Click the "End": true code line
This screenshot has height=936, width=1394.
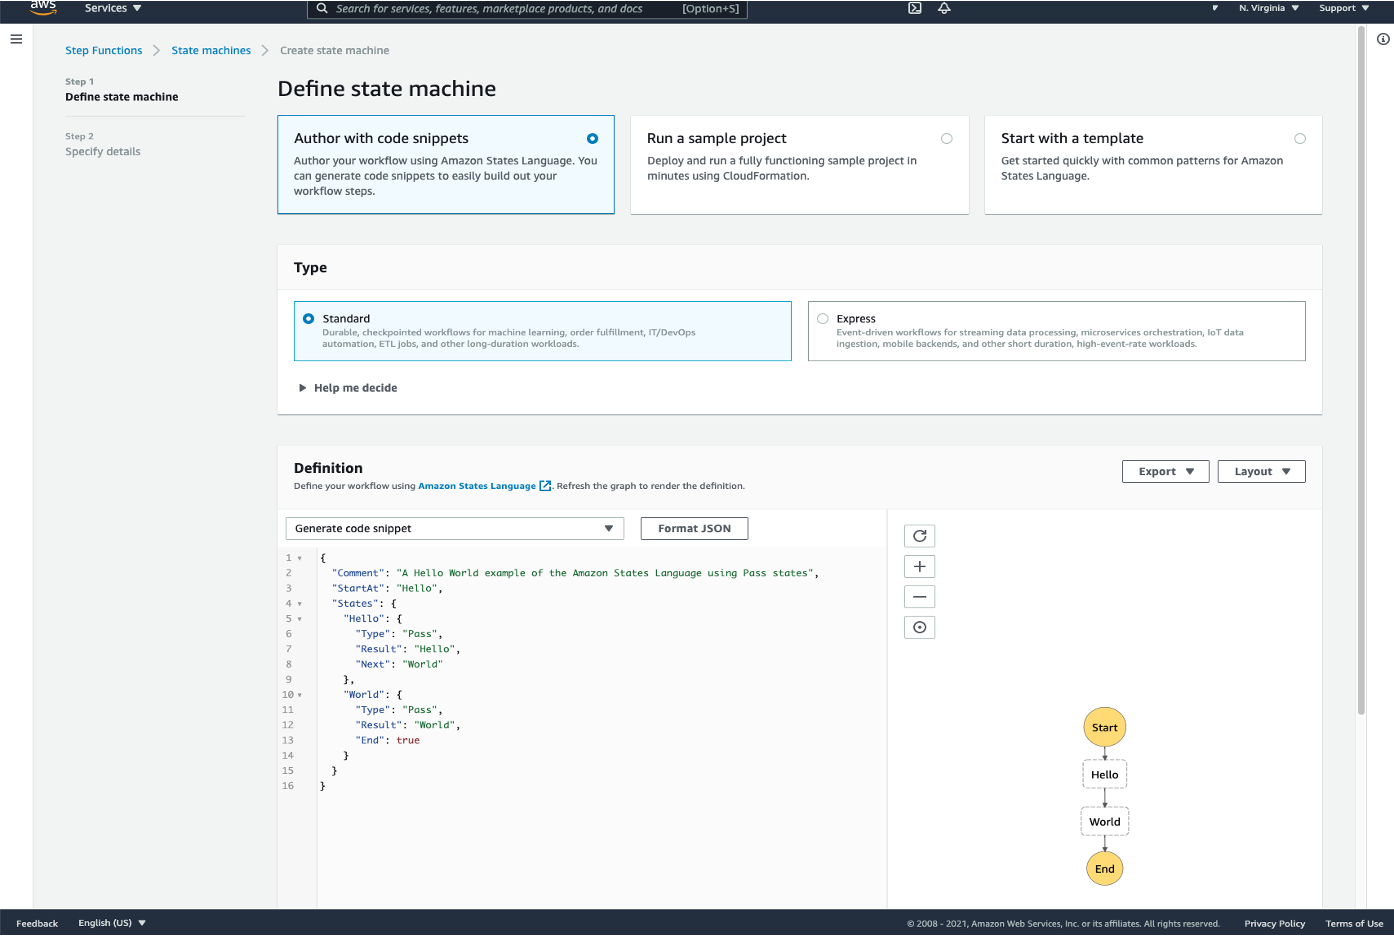pyautogui.click(x=388, y=740)
